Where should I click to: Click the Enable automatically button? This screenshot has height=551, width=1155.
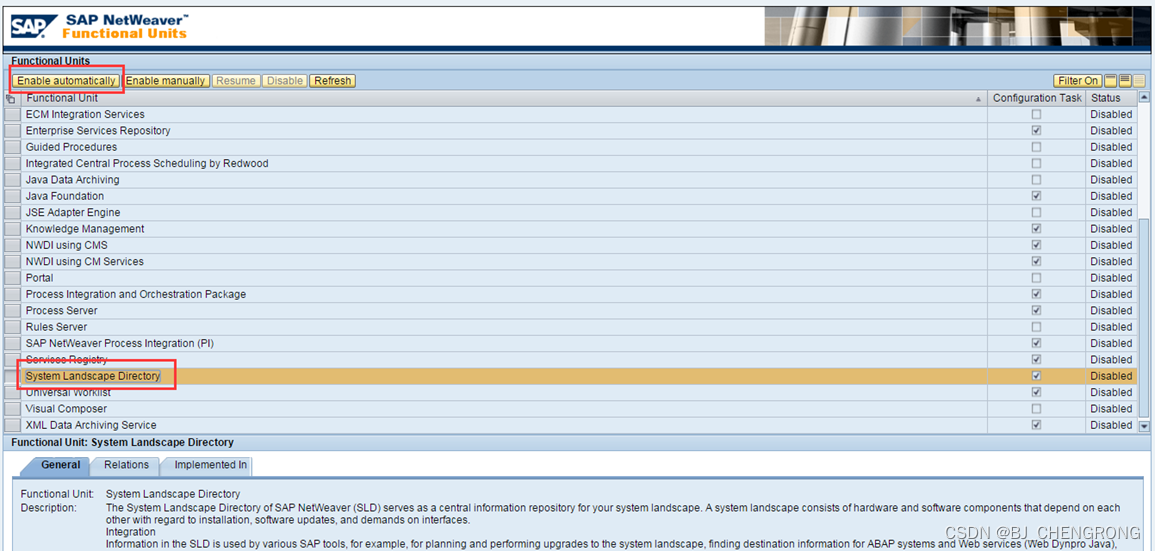click(x=66, y=81)
